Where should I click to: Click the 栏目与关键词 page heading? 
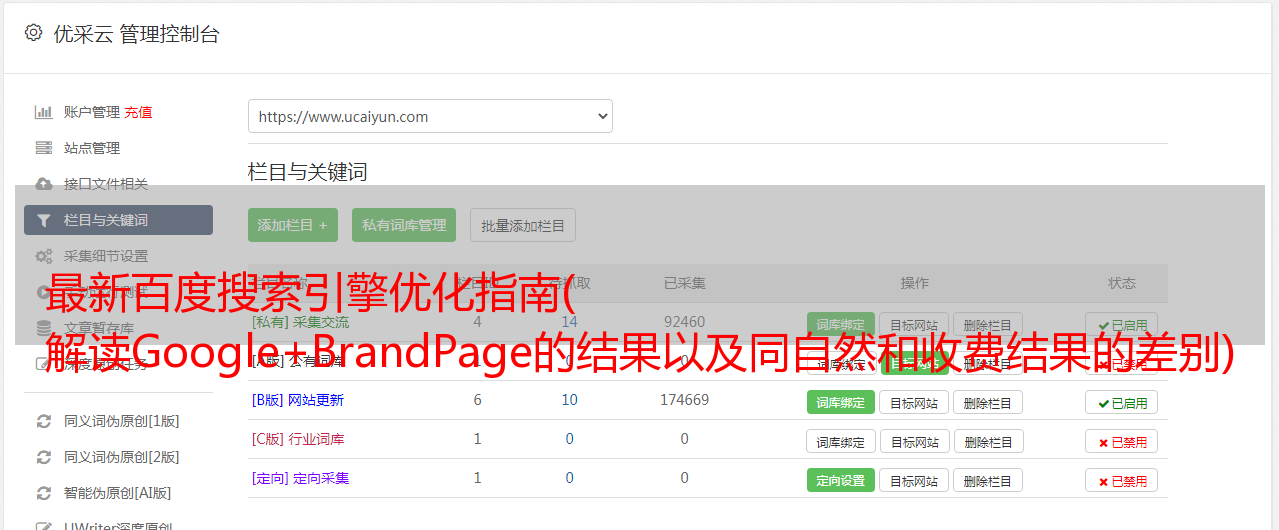(x=308, y=172)
